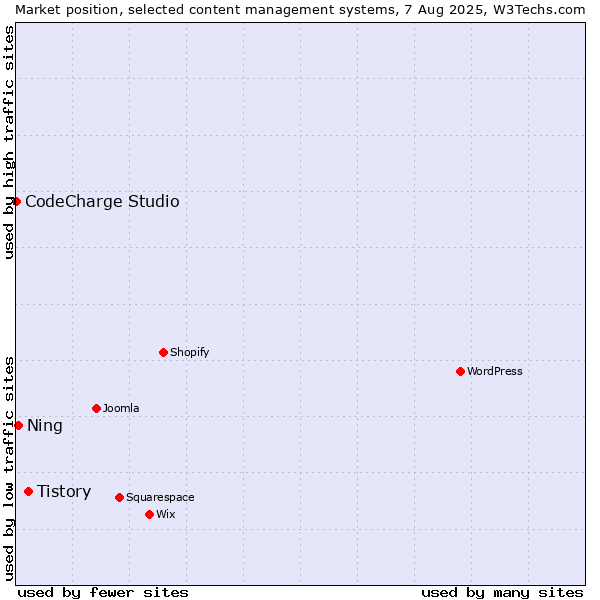The height and width of the screenshot is (600, 600).
Task: Click the 'used by high traffic sites' label
Action: point(8,142)
